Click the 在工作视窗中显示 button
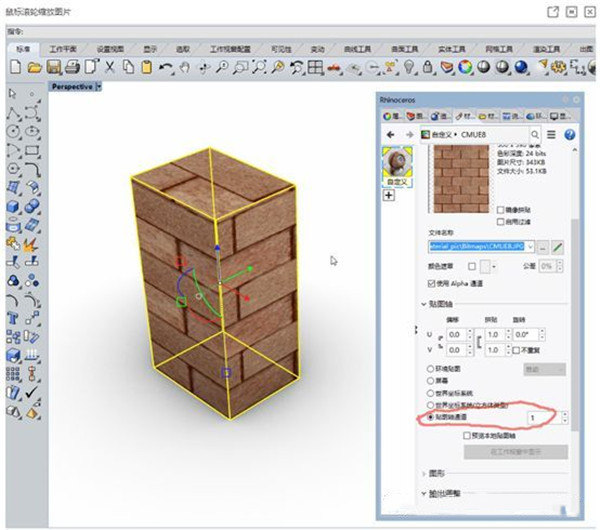600x530 pixels. 515,452
